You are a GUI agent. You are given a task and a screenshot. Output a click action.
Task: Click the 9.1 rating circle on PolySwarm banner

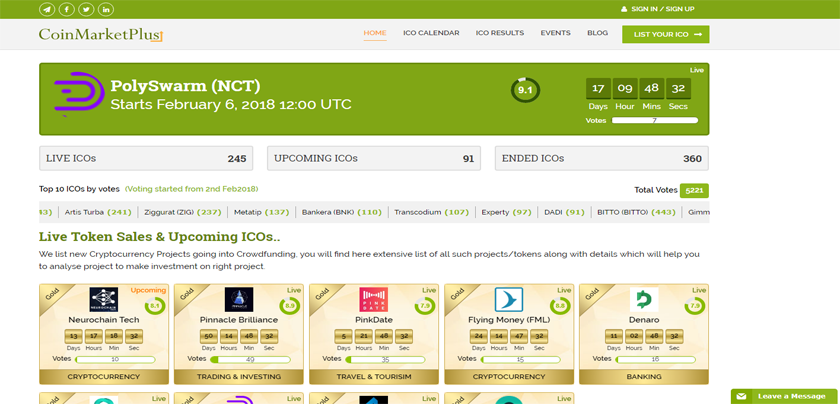pyautogui.click(x=525, y=90)
